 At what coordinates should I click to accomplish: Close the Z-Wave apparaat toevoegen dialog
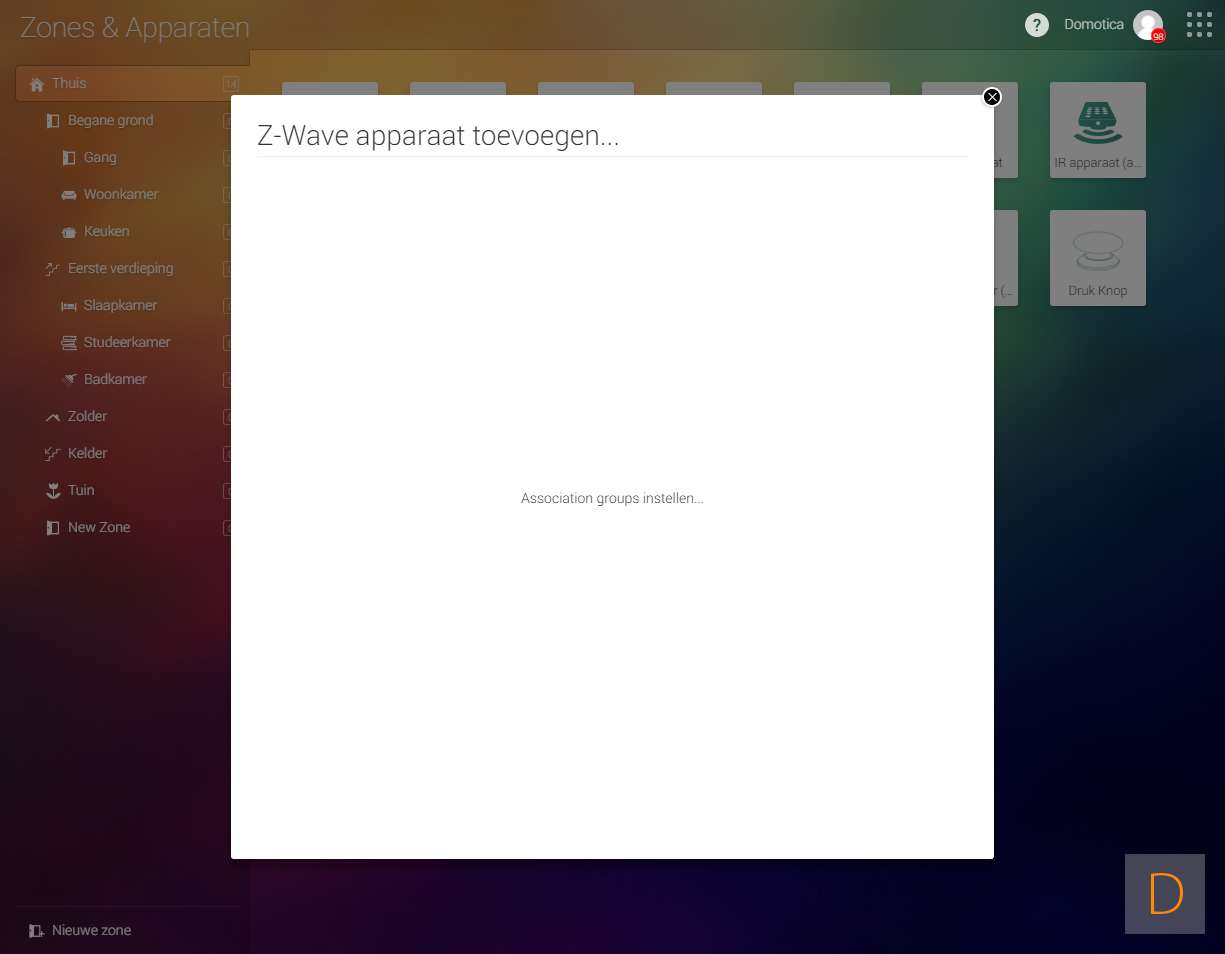[991, 97]
